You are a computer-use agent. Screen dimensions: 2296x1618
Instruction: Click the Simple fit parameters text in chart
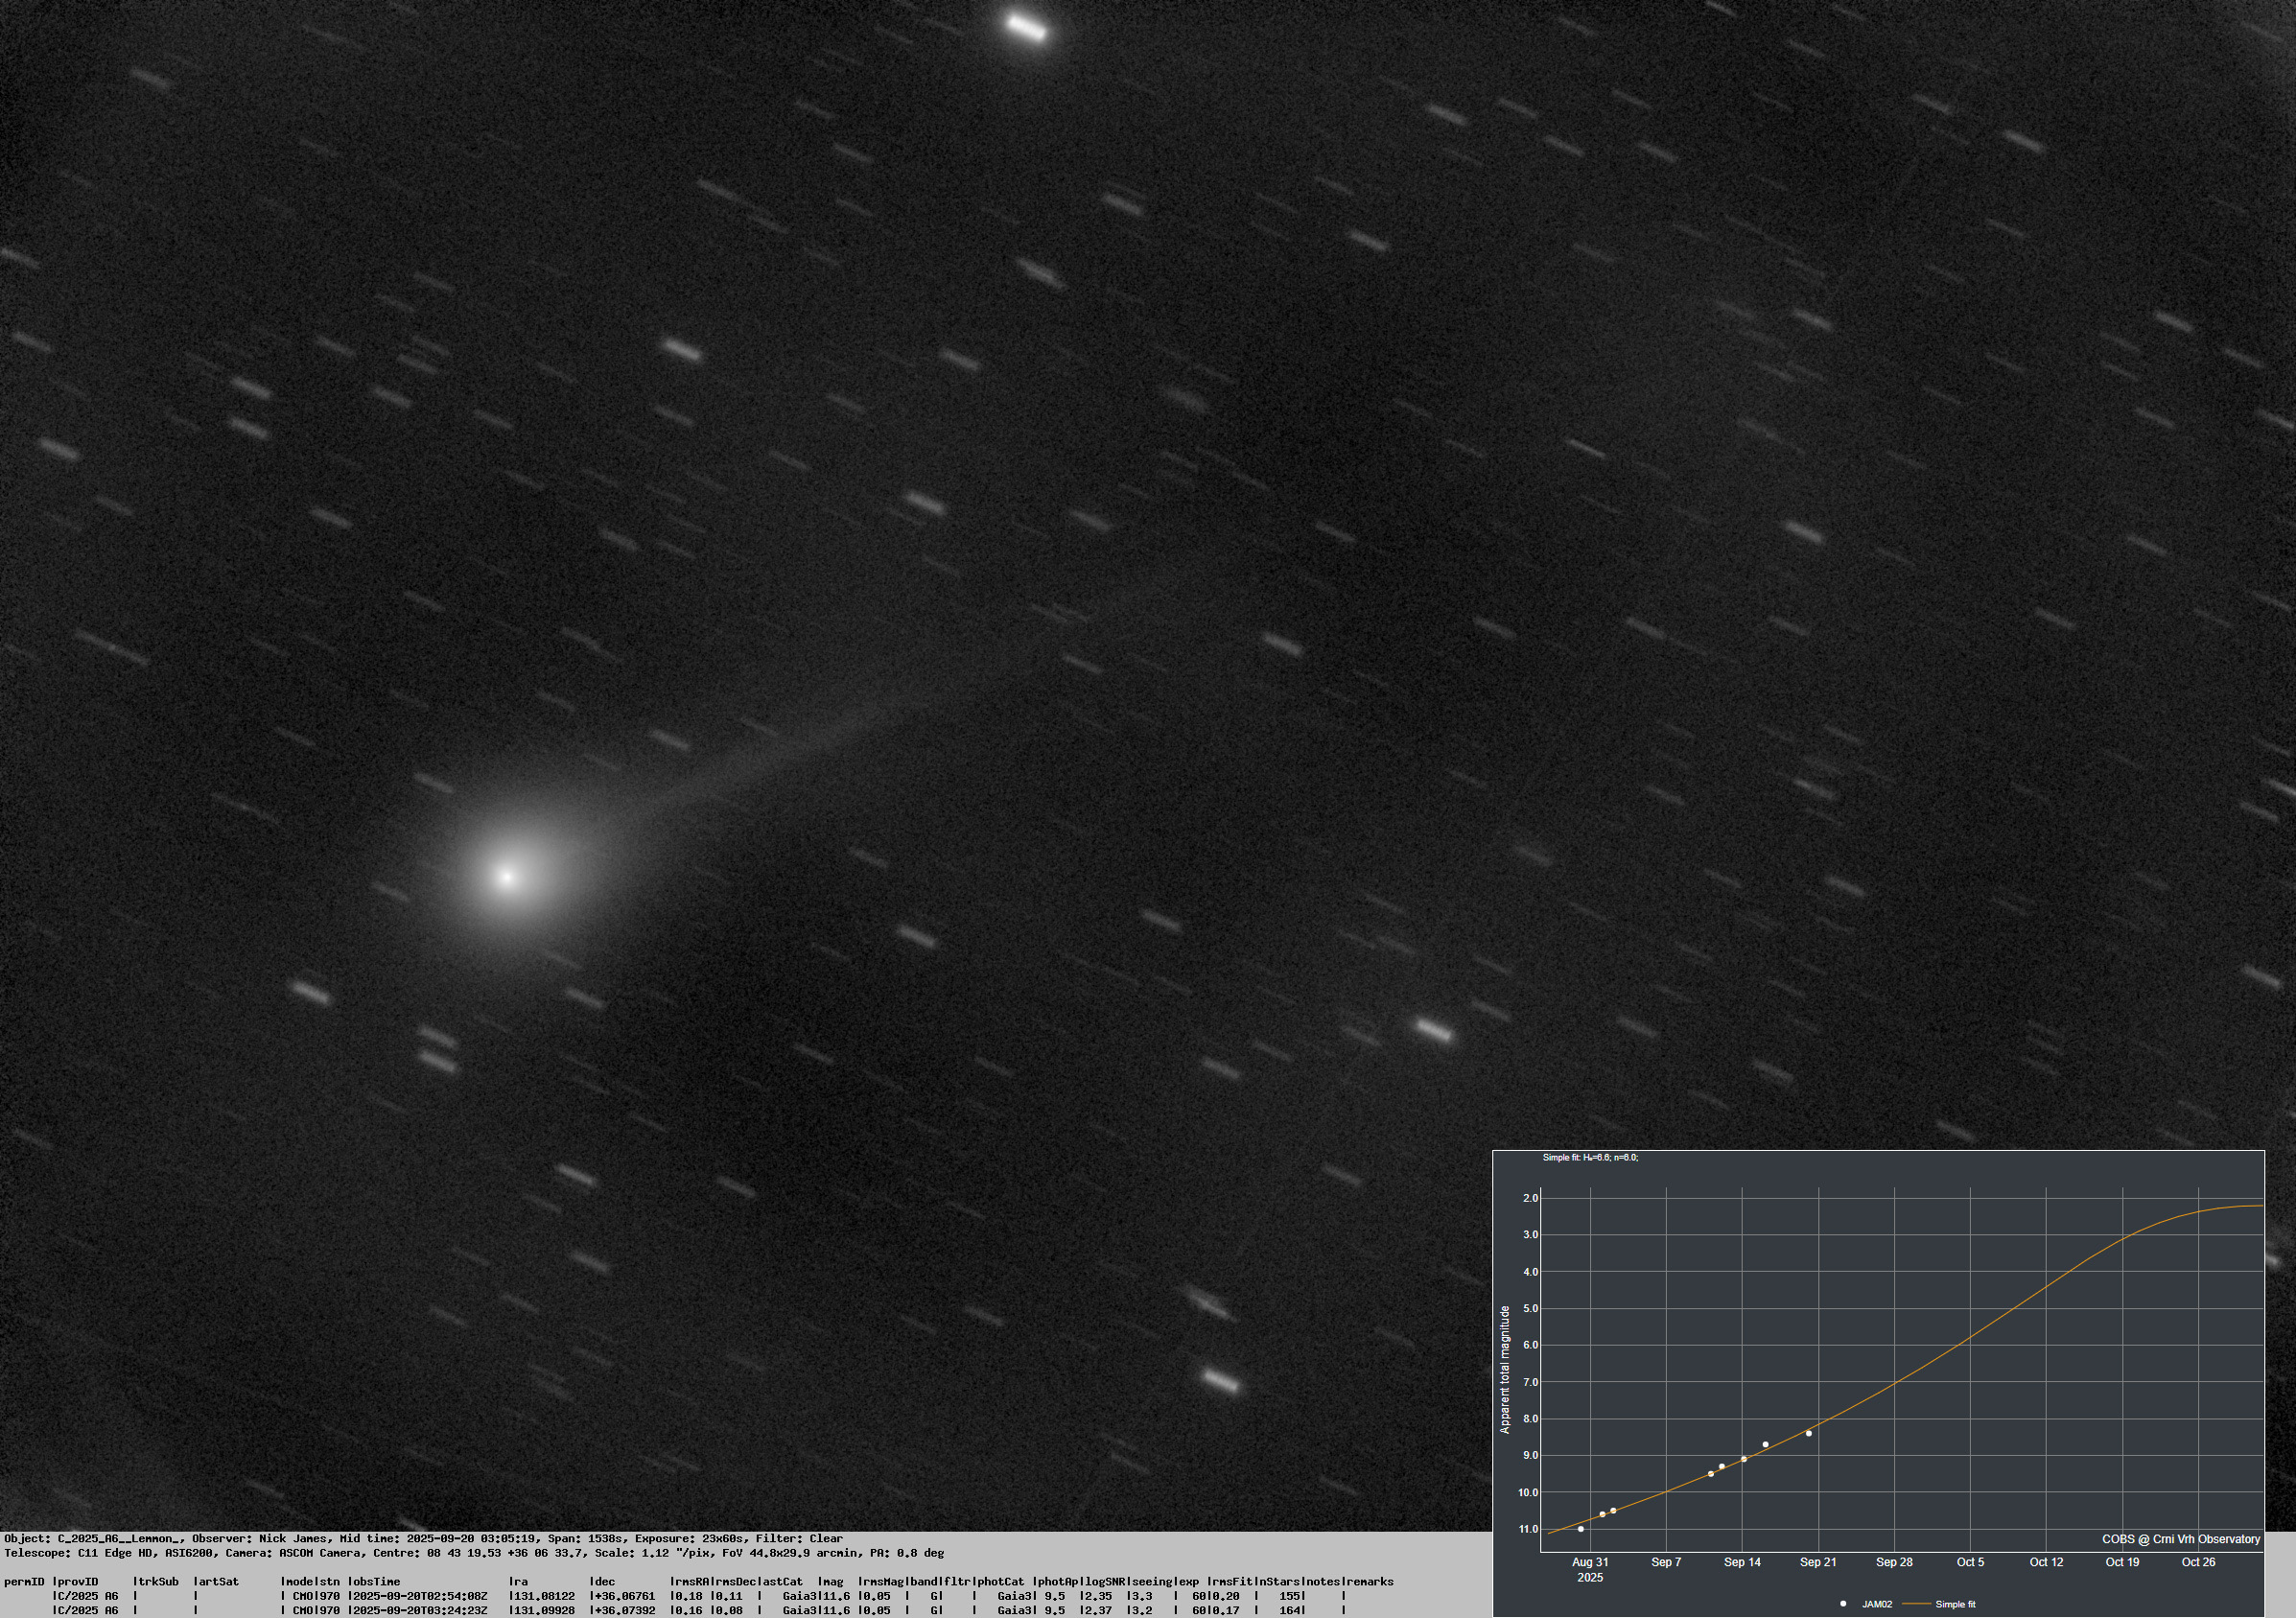pyautogui.click(x=1590, y=1157)
